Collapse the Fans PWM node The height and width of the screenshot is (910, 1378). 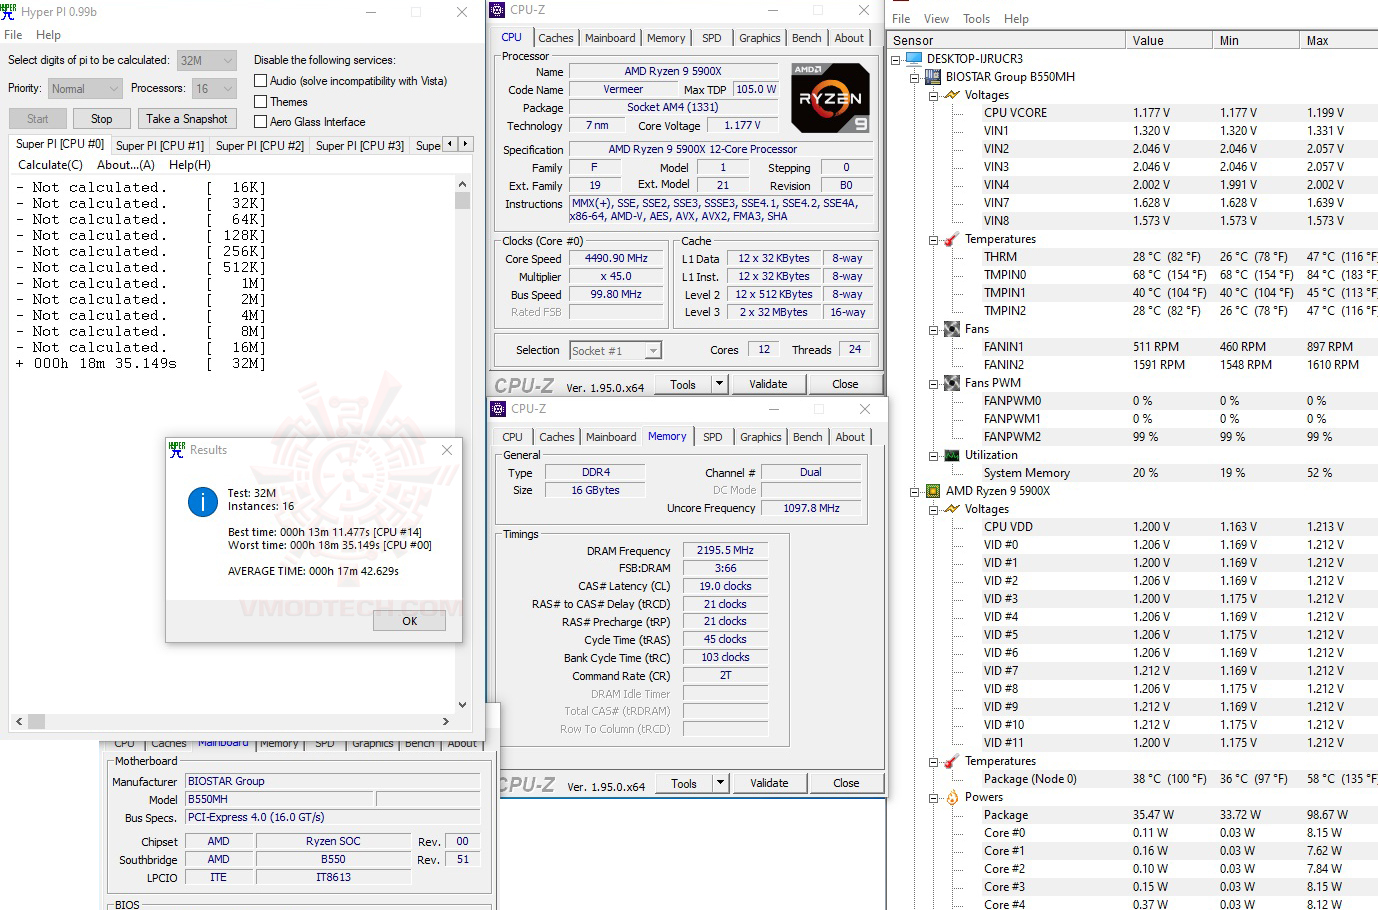(x=934, y=383)
